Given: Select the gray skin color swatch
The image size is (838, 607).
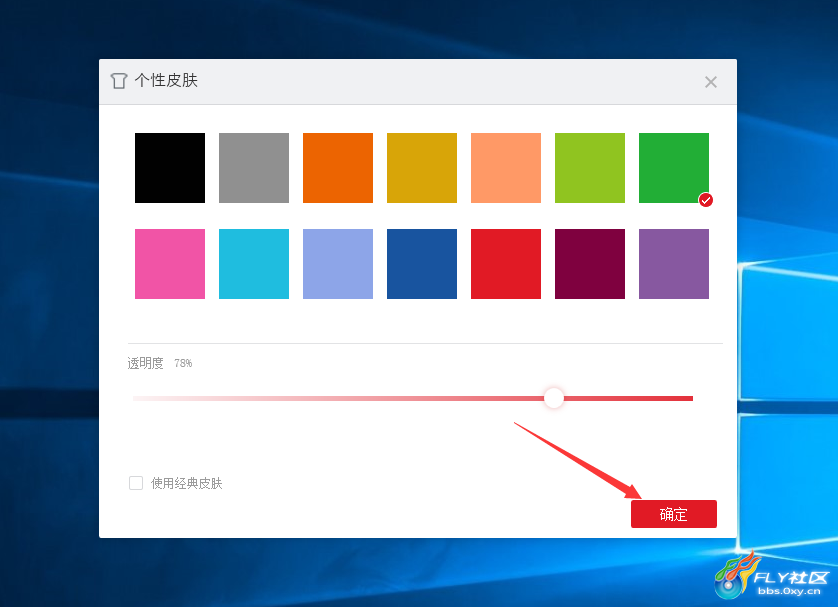Looking at the screenshot, I should pos(254,168).
